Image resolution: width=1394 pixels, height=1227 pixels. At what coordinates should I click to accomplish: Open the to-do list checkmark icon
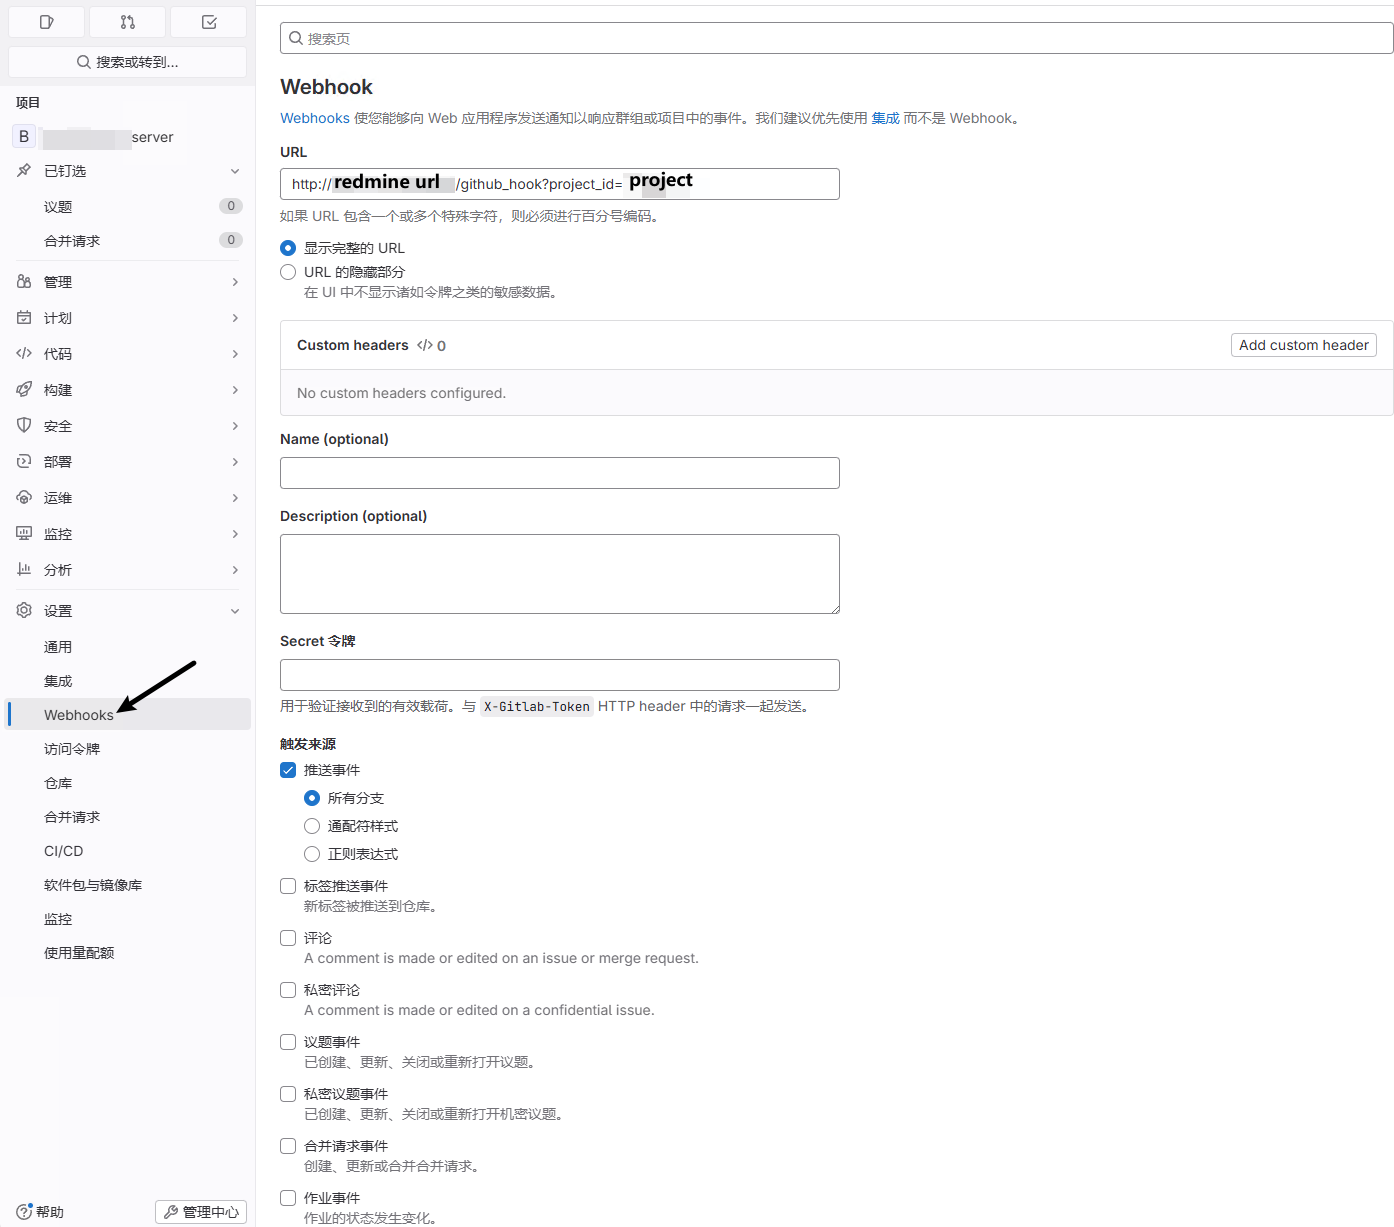coord(209,22)
